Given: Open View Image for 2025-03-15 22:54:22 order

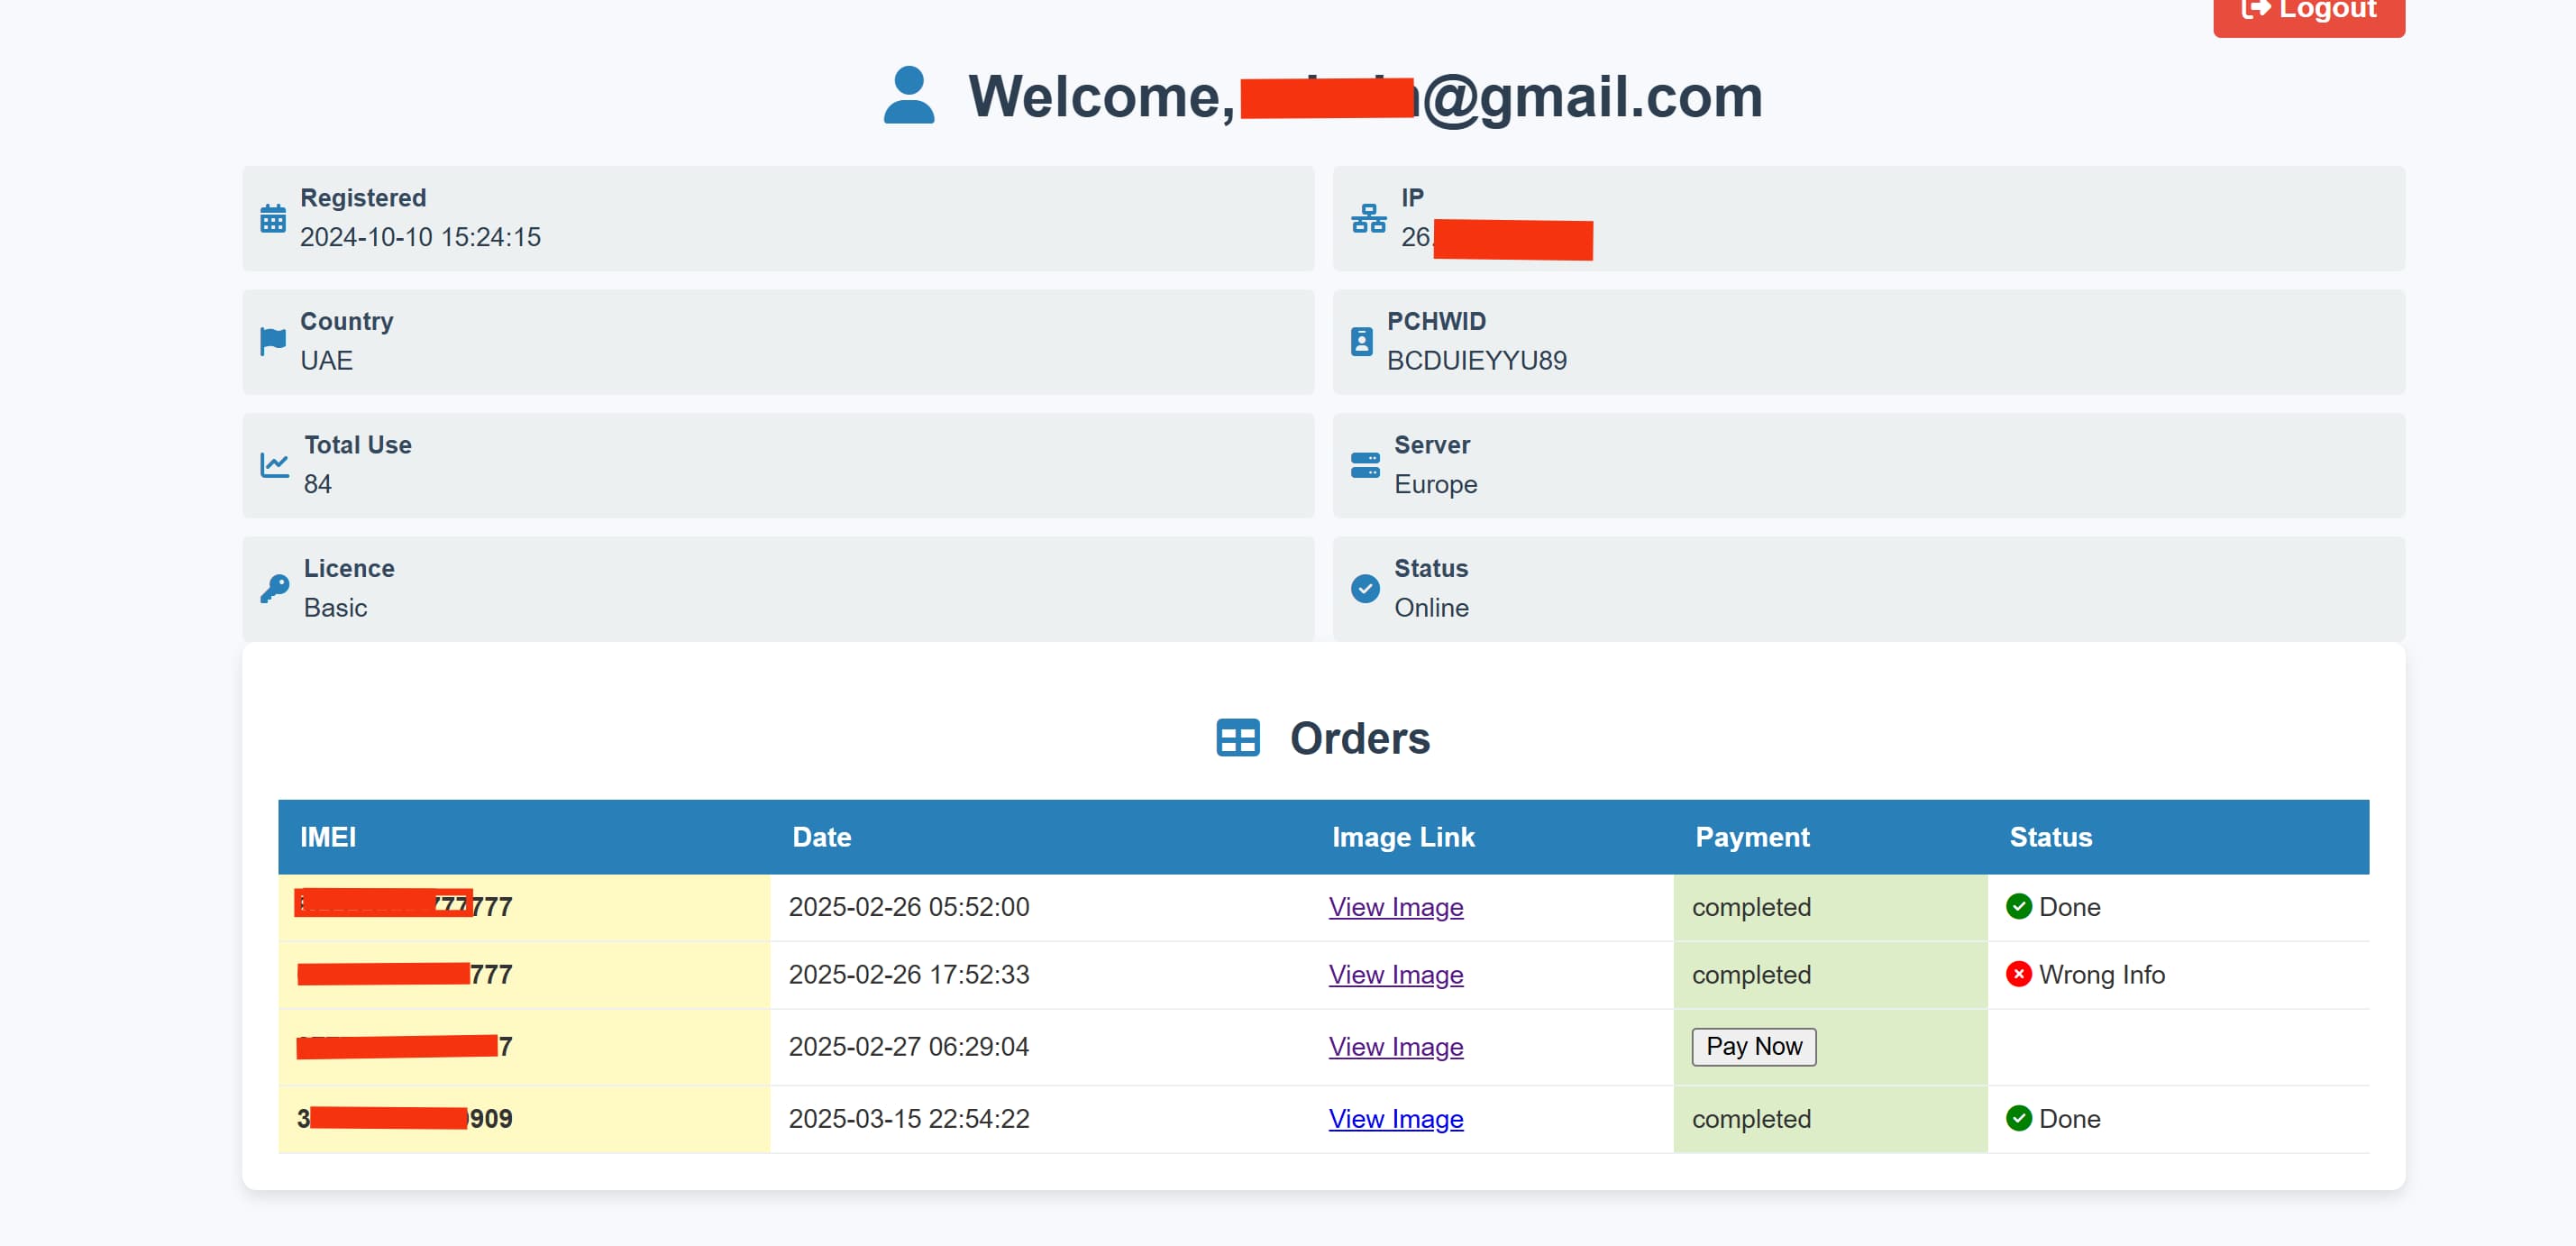Looking at the screenshot, I should (1395, 1119).
